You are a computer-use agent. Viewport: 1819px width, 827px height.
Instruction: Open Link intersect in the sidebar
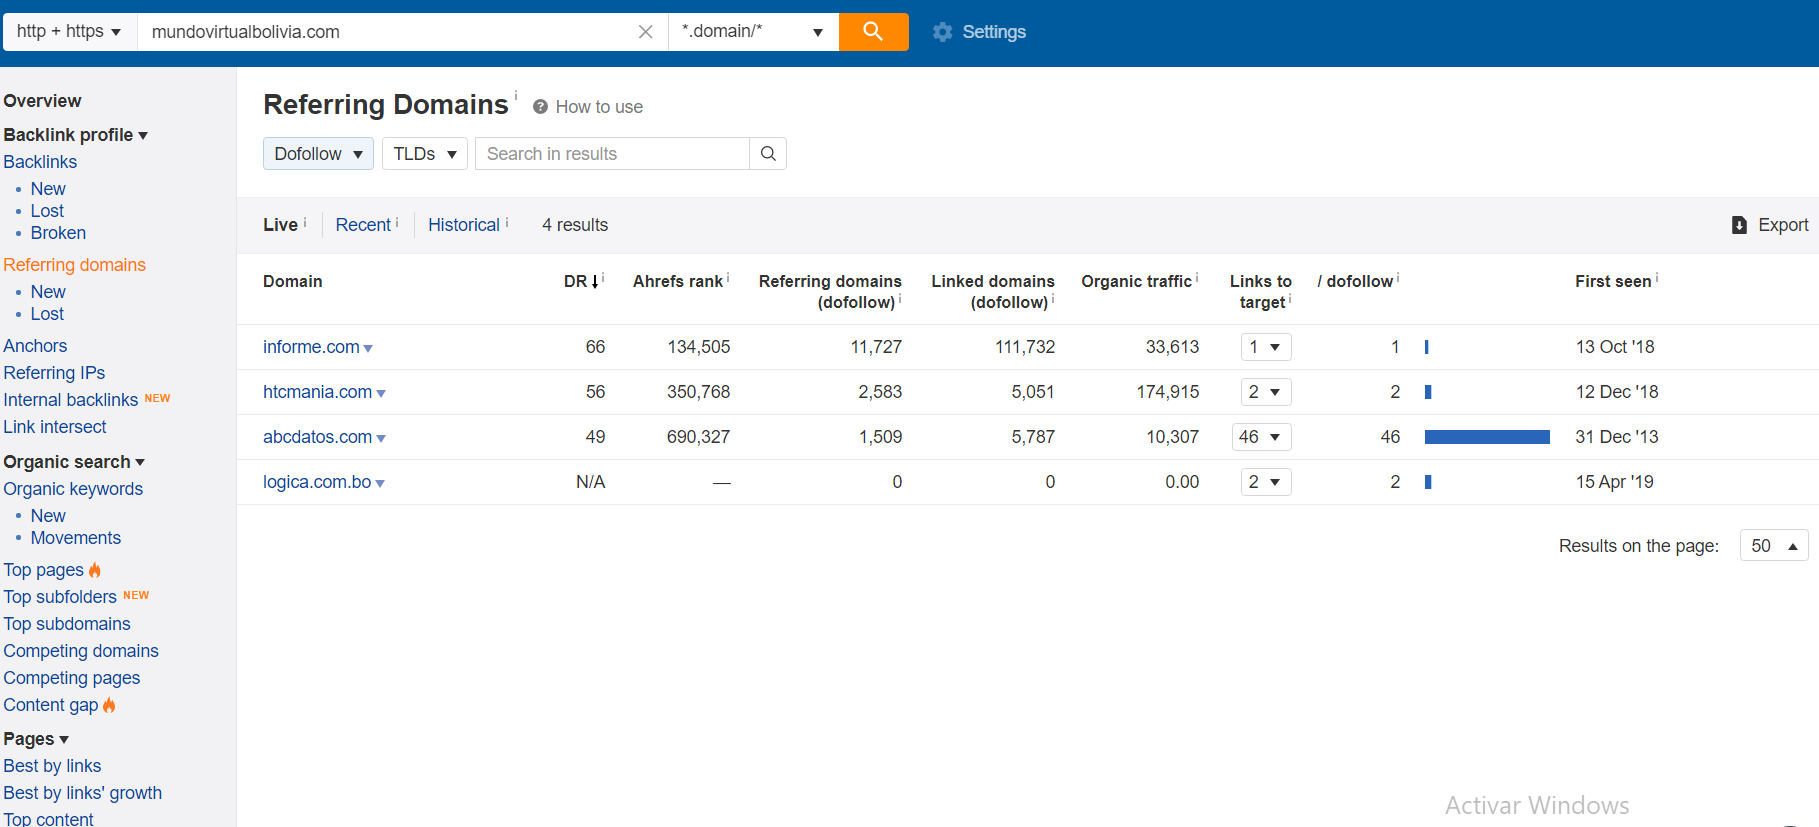tap(55, 427)
